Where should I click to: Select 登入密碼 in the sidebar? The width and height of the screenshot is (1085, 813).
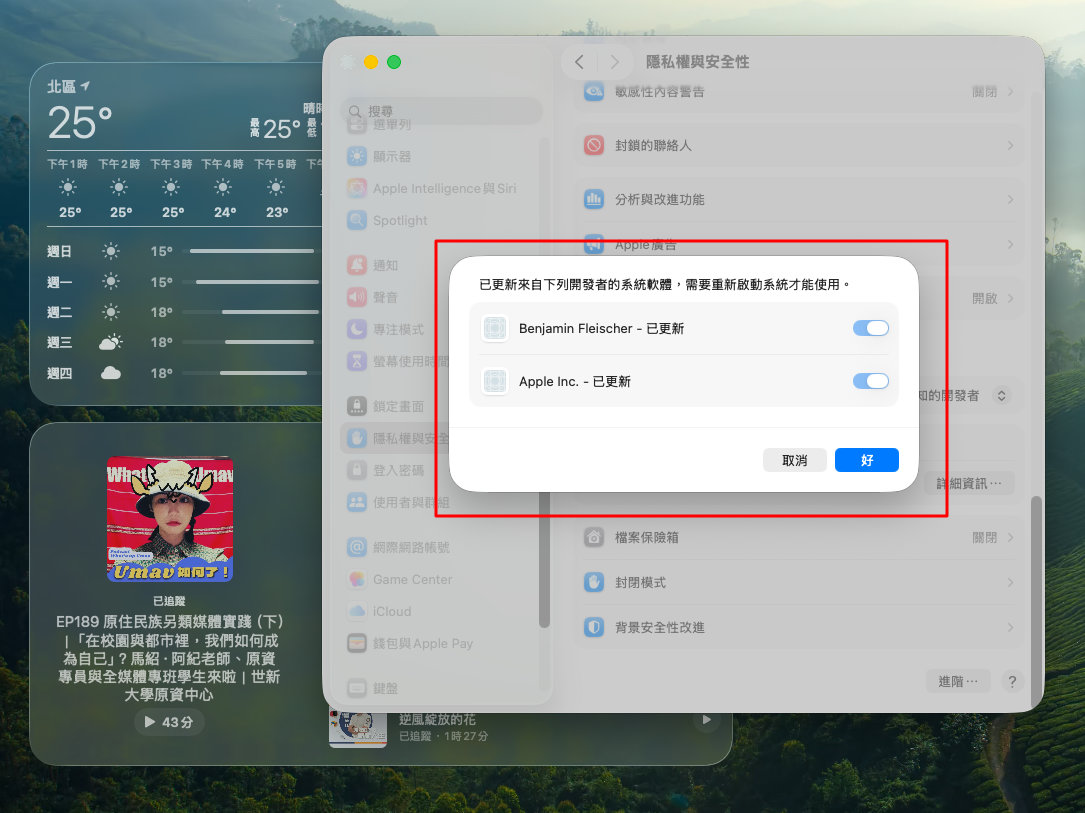357,470
